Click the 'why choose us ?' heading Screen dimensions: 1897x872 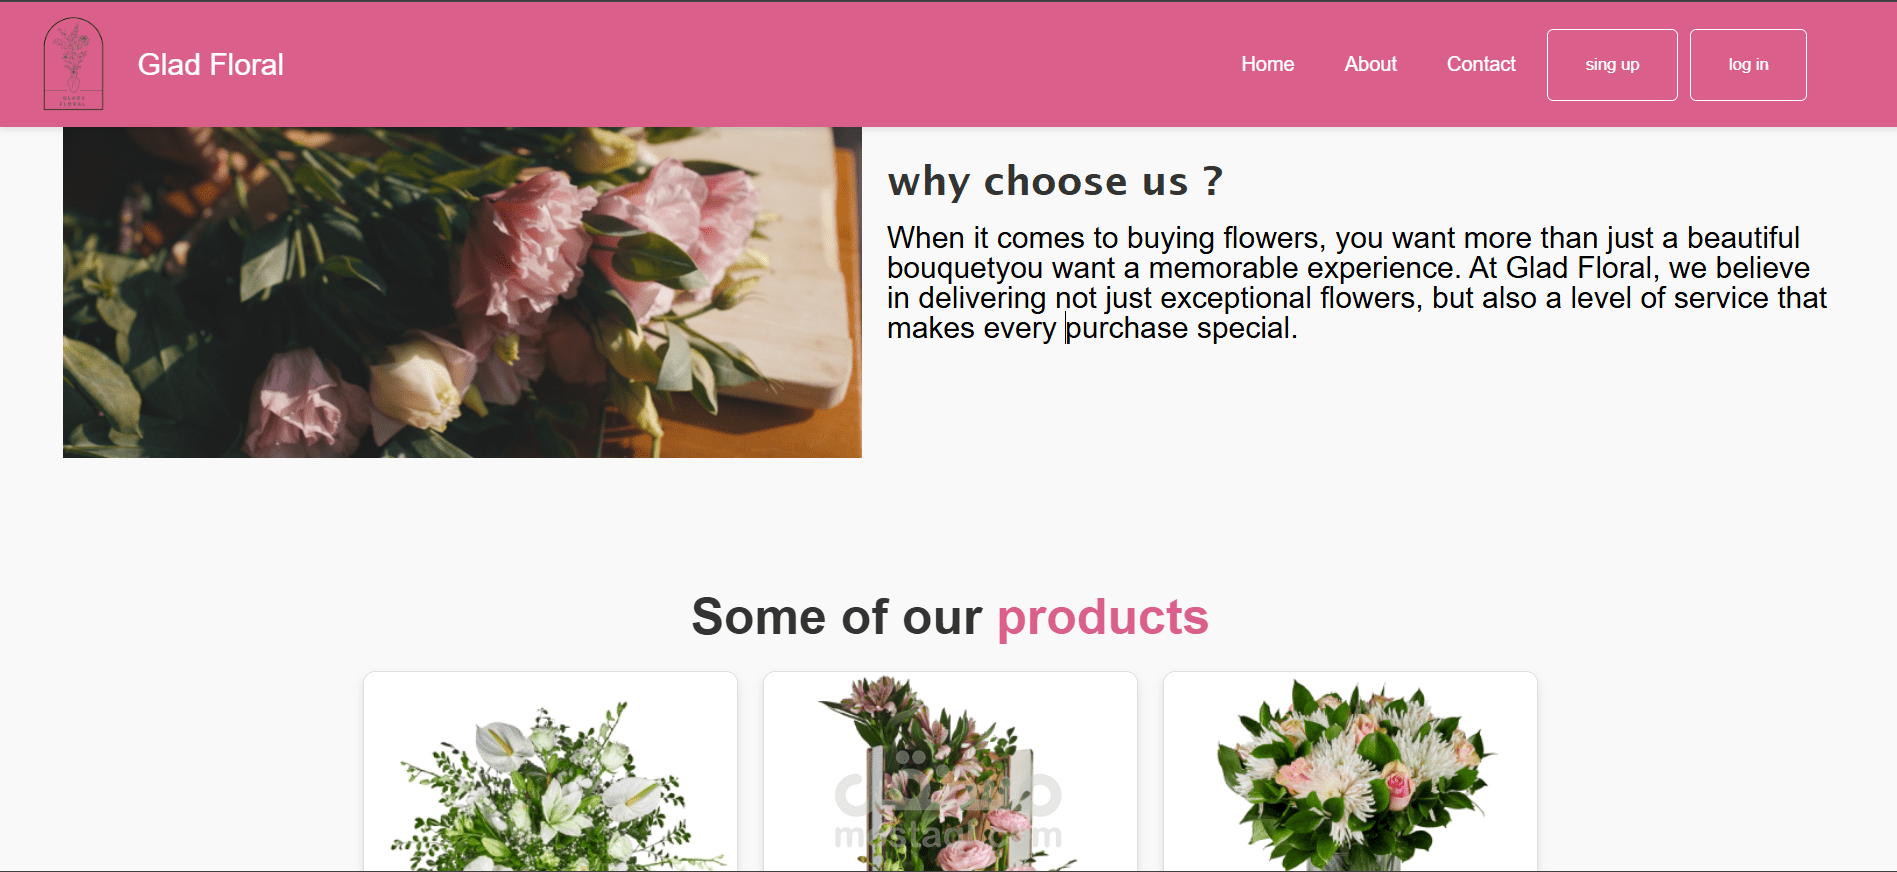pos(1055,182)
